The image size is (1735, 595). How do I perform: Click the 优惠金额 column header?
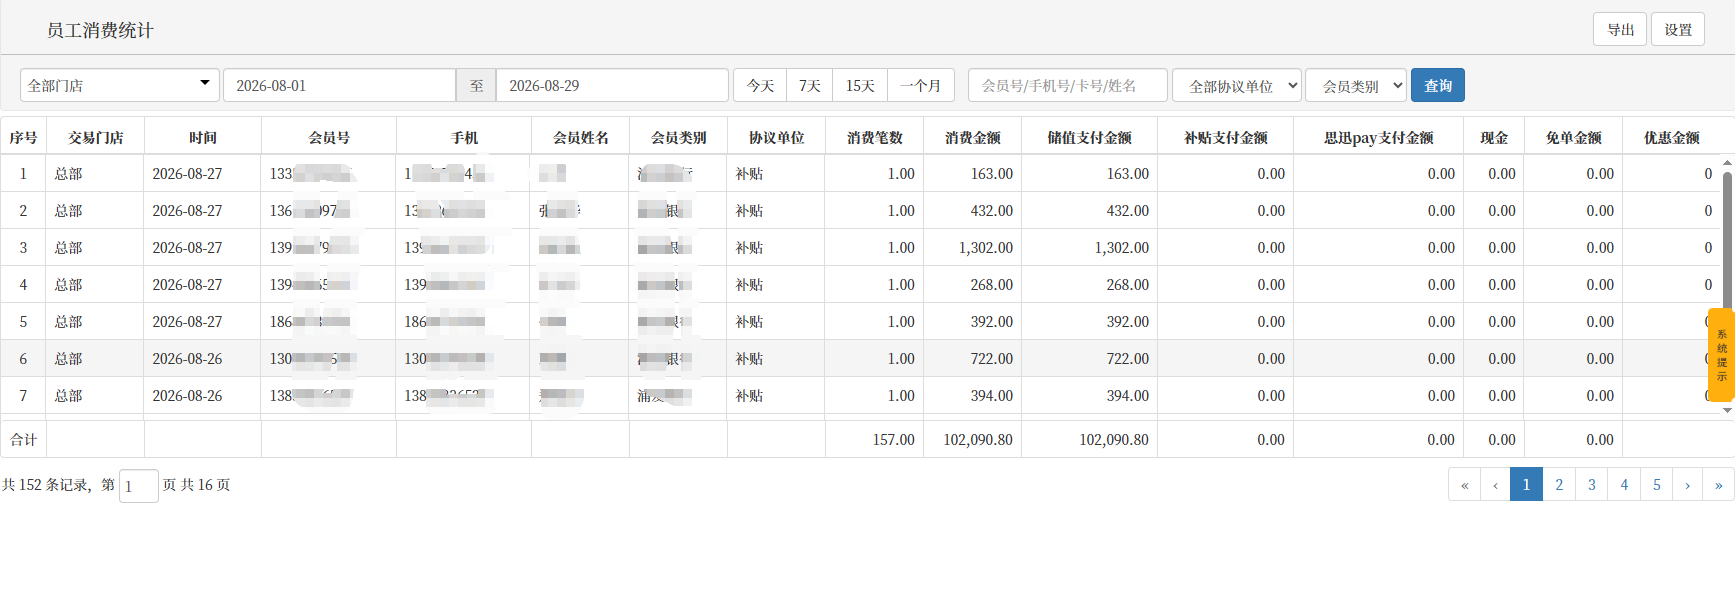[x=1672, y=137]
